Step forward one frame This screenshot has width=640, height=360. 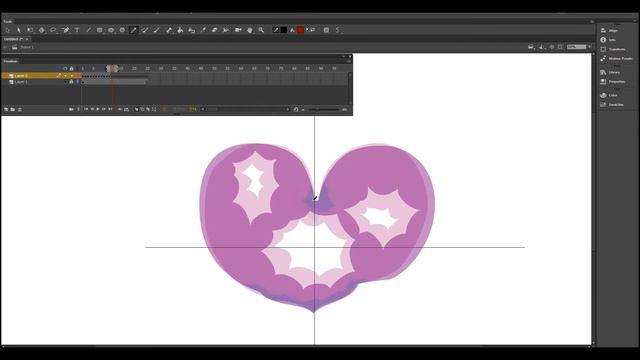coord(104,109)
